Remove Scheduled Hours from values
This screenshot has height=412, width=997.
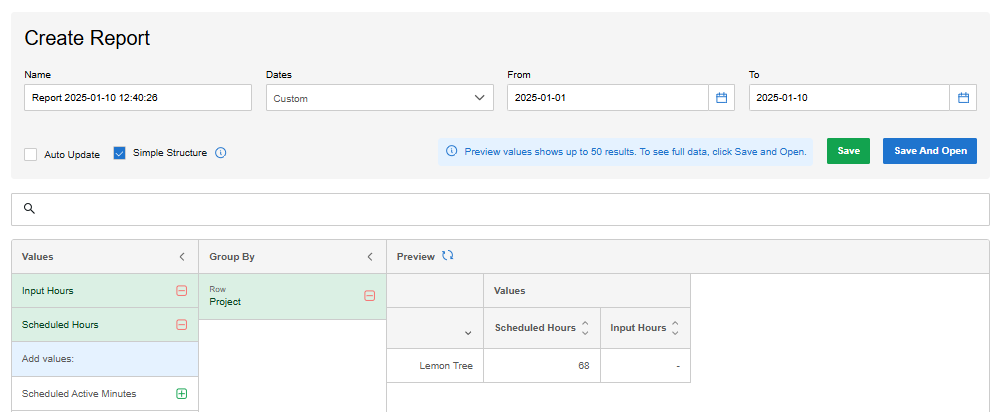tap(181, 325)
